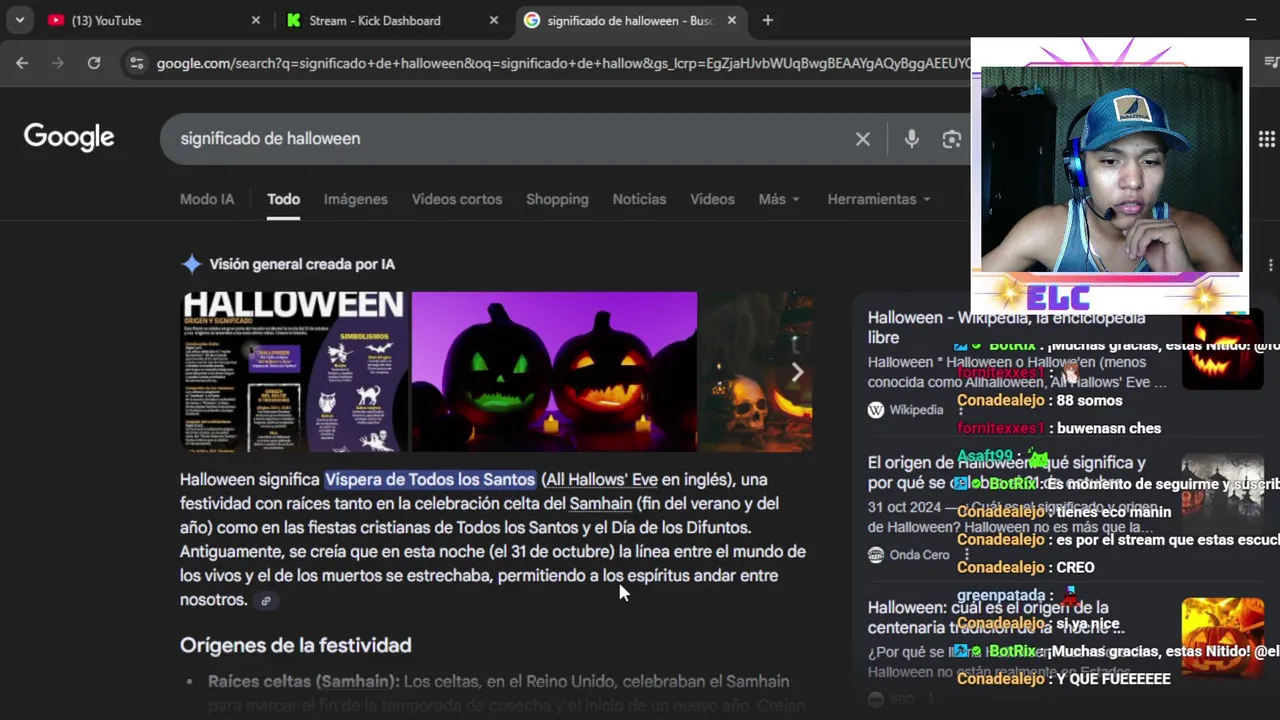This screenshot has width=1280, height=720.
Task: Close the significado de halloween tab
Action: click(731, 20)
